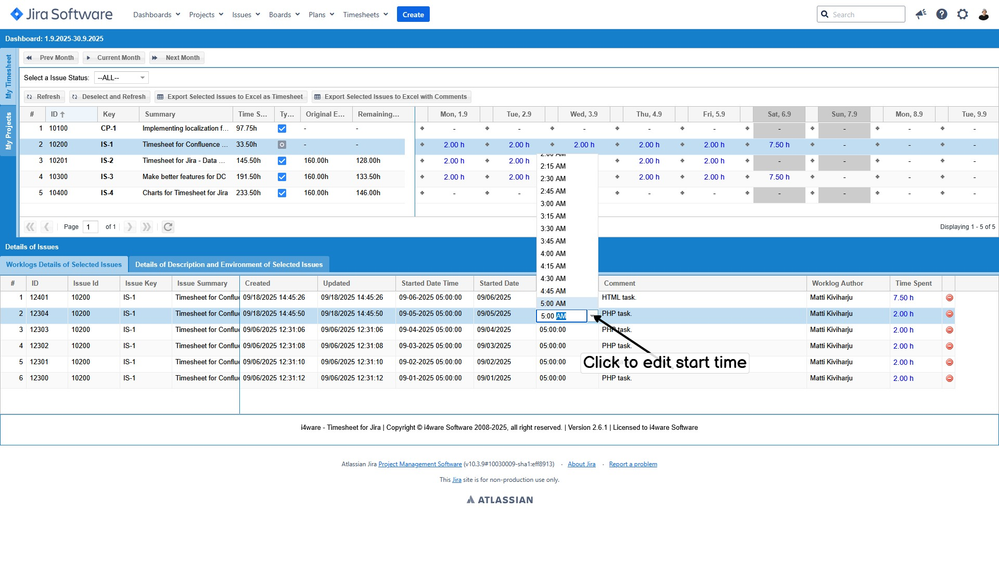
Task: Click the Jira help question mark icon
Action: point(941,14)
